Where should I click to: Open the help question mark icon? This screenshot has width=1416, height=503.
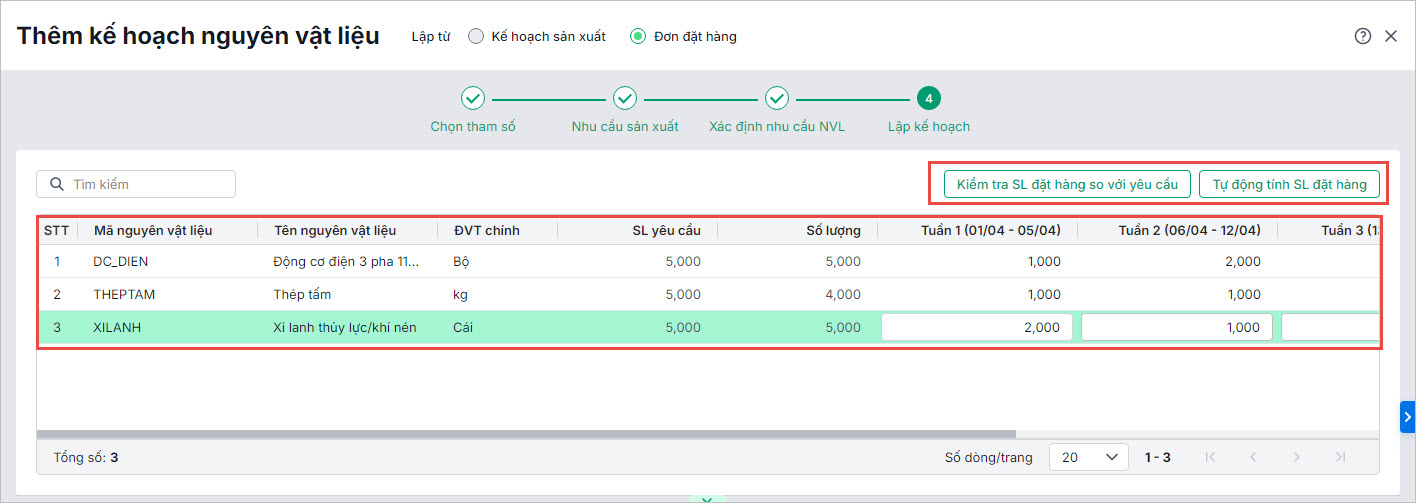pos(1362,36)
